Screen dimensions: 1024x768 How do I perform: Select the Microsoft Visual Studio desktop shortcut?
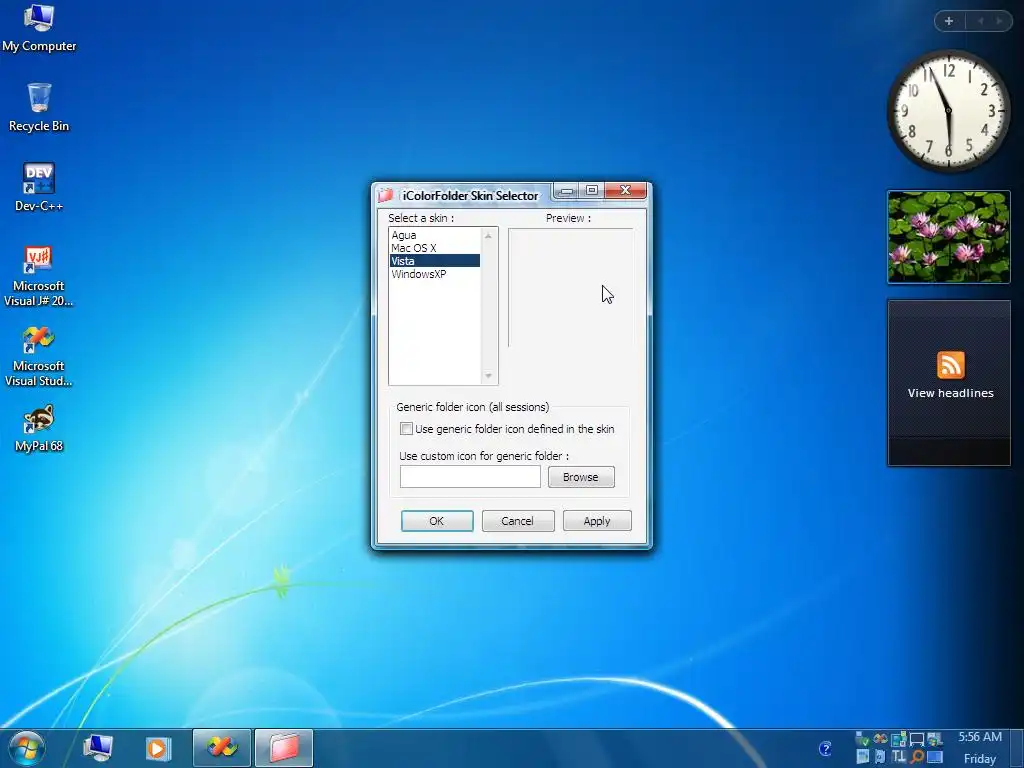39,357
